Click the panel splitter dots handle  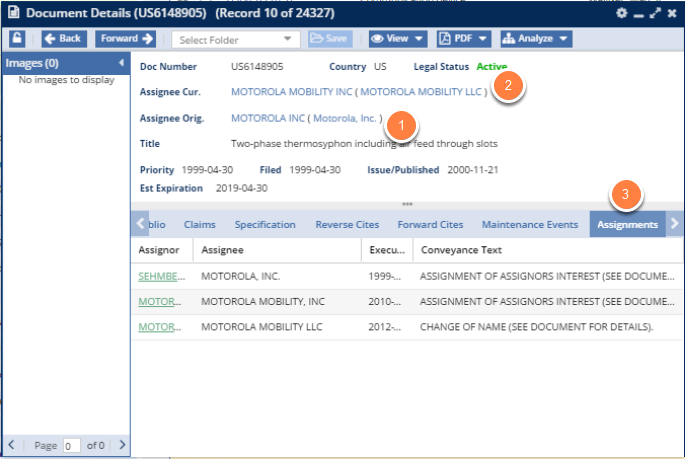click(x=407, y=204)
